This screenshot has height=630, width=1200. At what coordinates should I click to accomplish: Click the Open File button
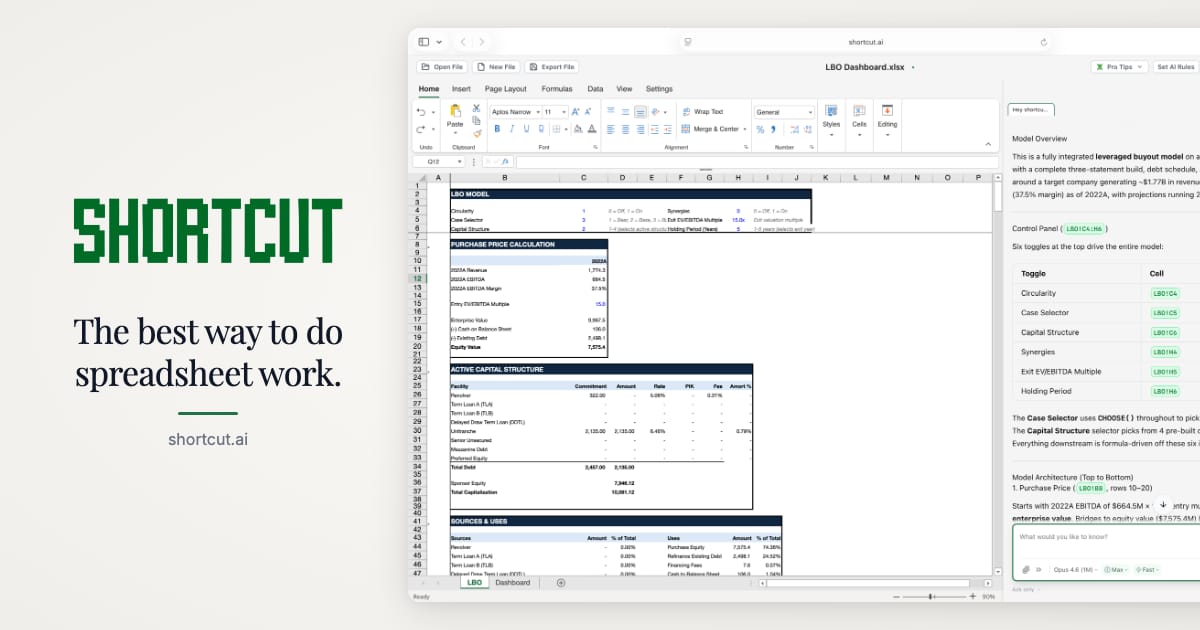coord(443,67)
